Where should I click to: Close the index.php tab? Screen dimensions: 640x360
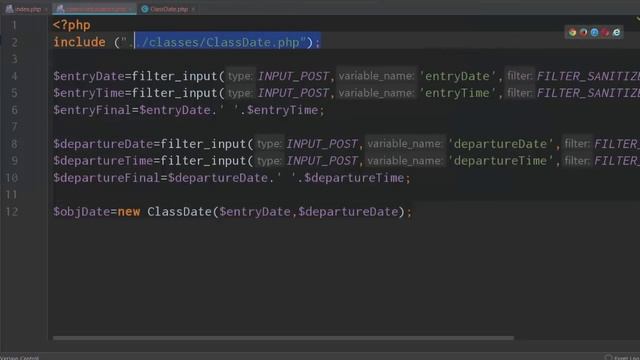pyautogui.click(x=46, y=9)
